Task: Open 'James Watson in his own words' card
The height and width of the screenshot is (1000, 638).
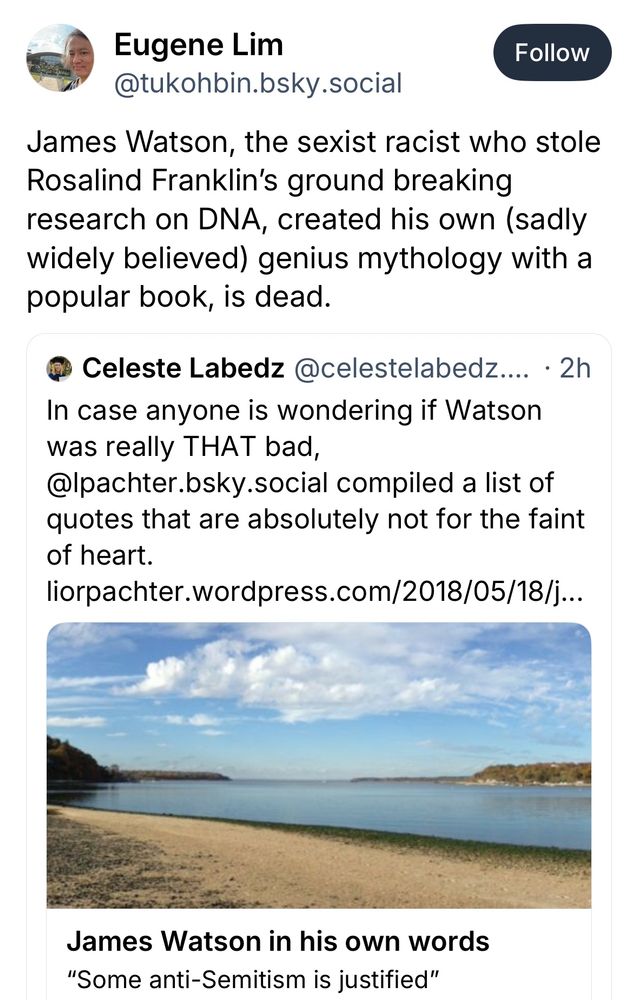Action: tap(276, 940)
